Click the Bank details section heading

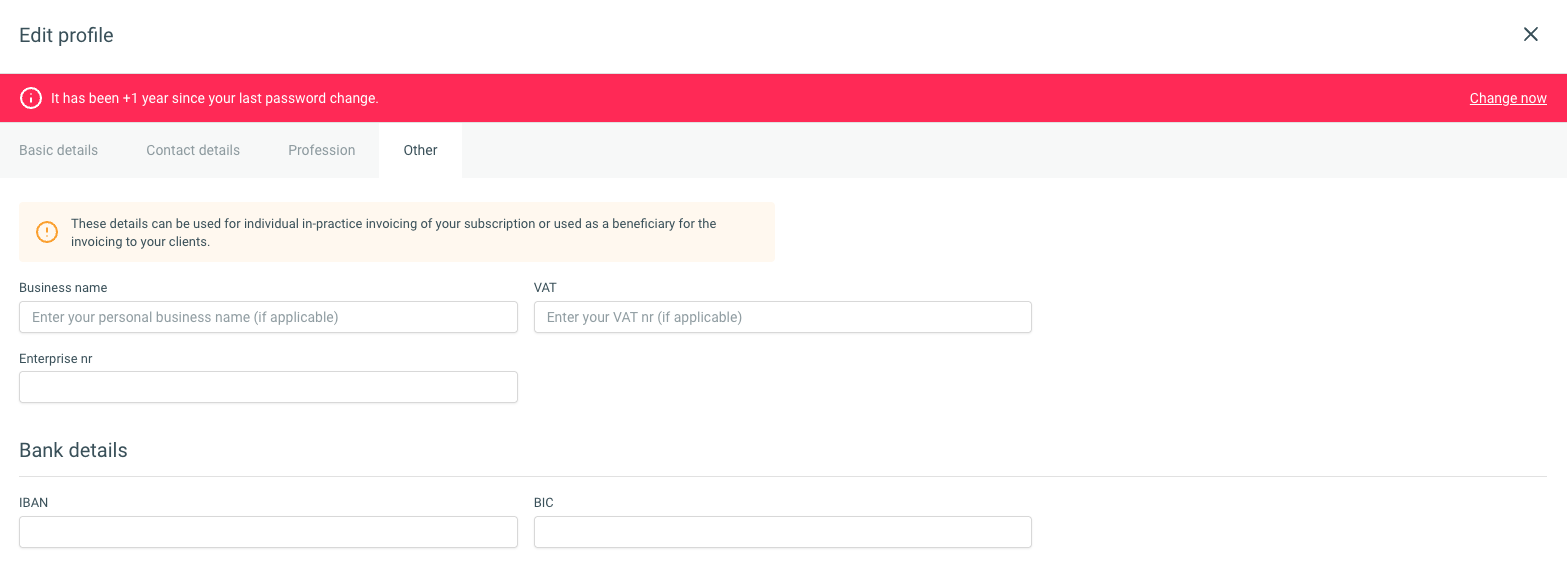[73, 450]
